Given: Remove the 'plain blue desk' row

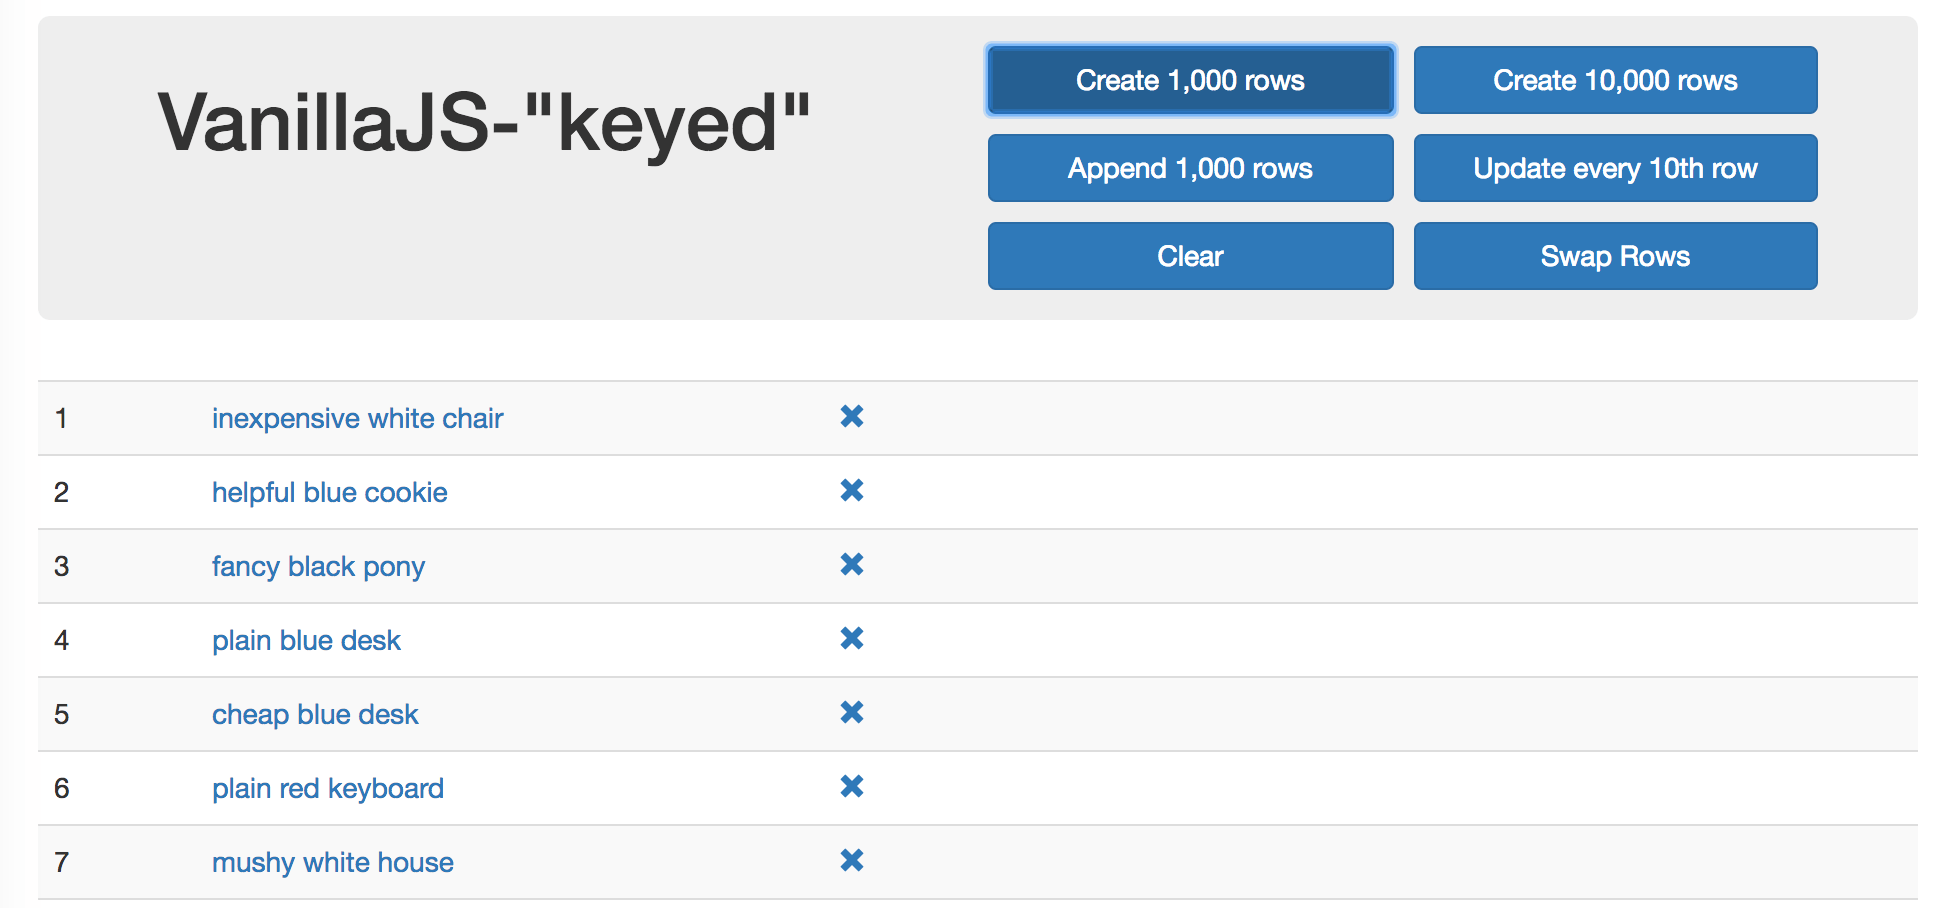Looking at the screenshot, I should click(852, 639).
